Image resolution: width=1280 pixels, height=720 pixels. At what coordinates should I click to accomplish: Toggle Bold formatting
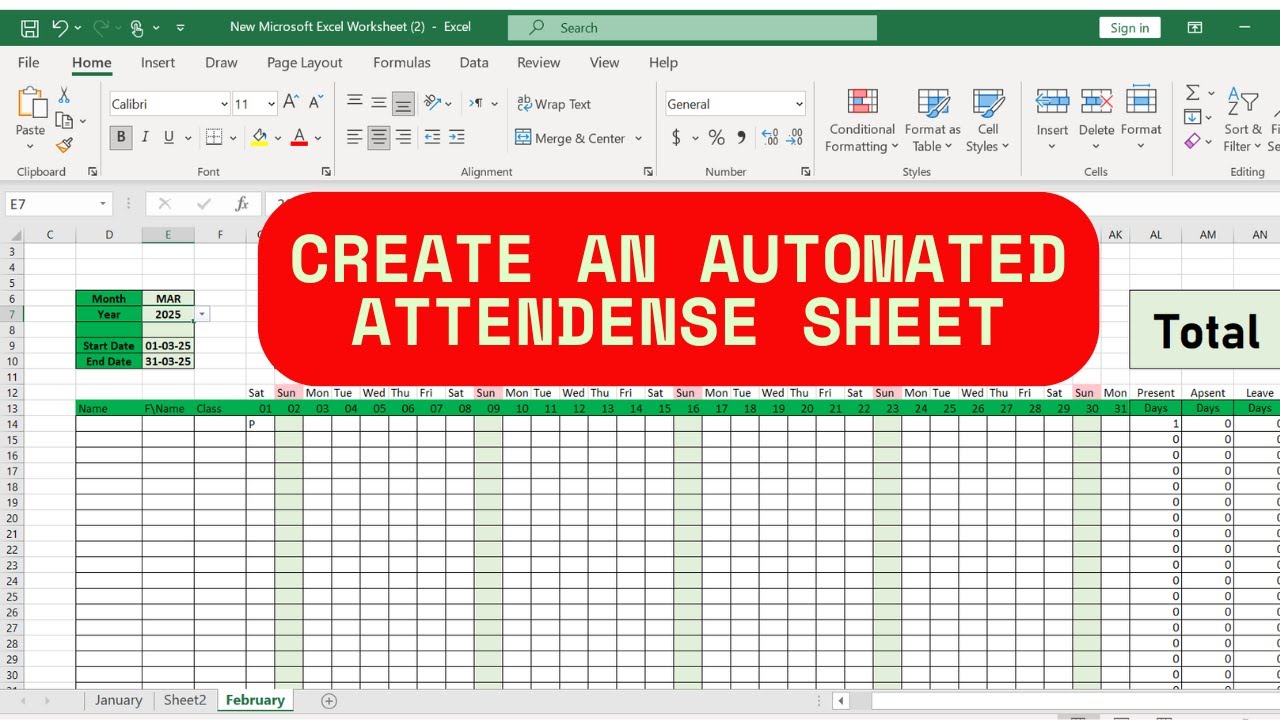[121, 137]
